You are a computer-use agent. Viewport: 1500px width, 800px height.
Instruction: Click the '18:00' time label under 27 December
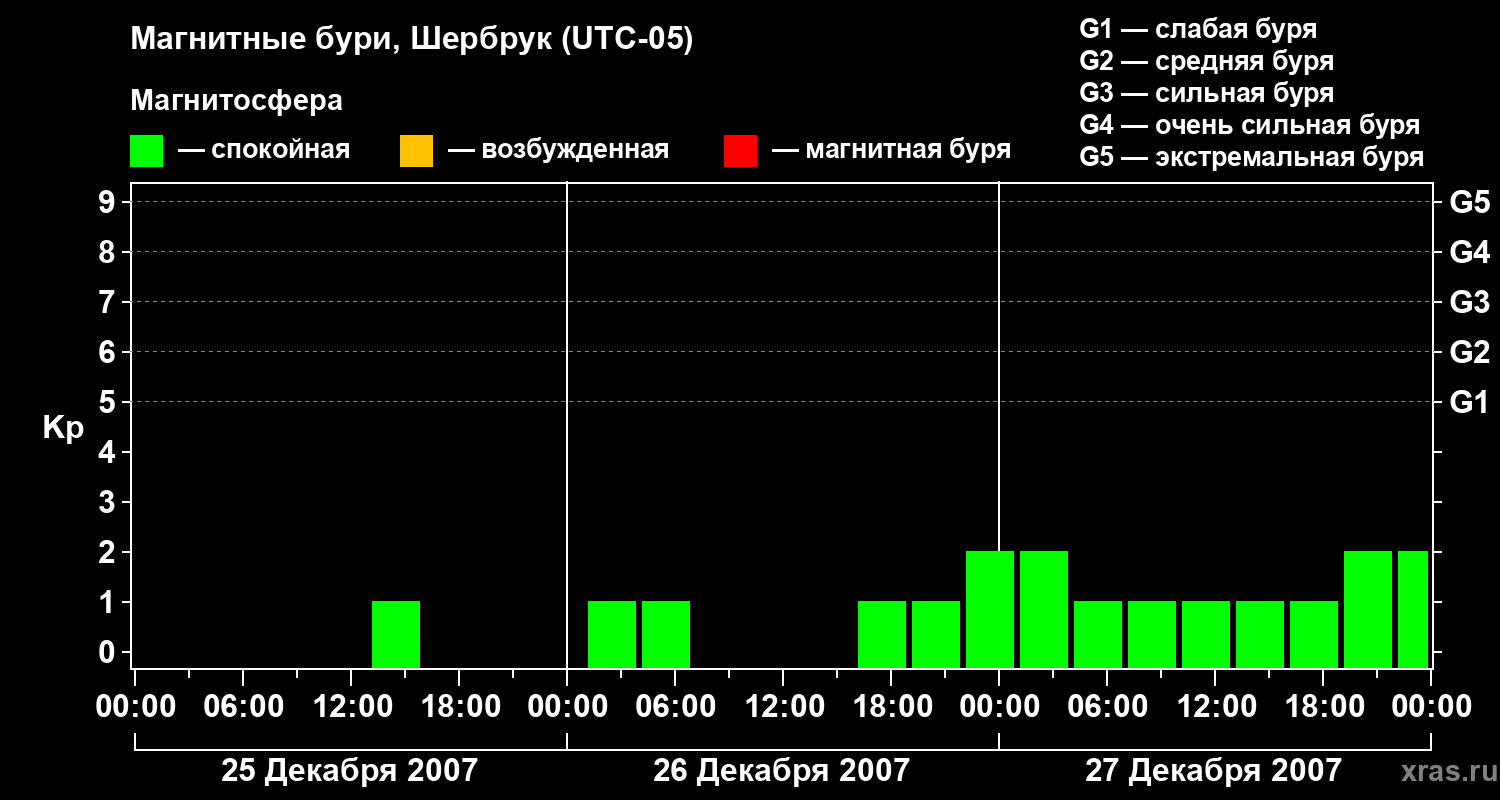(1324, 707)
